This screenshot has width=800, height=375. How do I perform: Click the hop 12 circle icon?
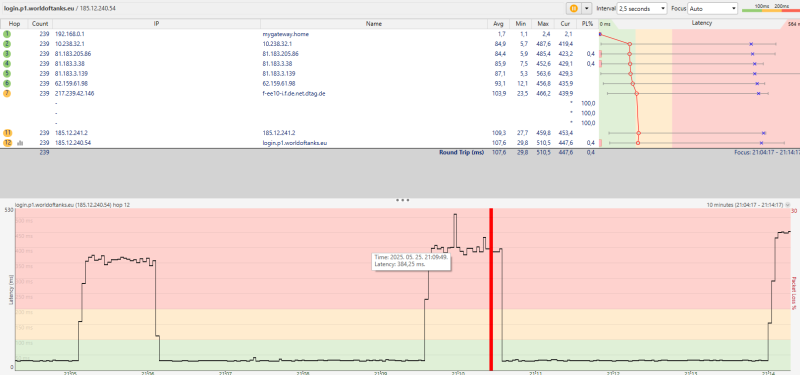pos(7,143)
